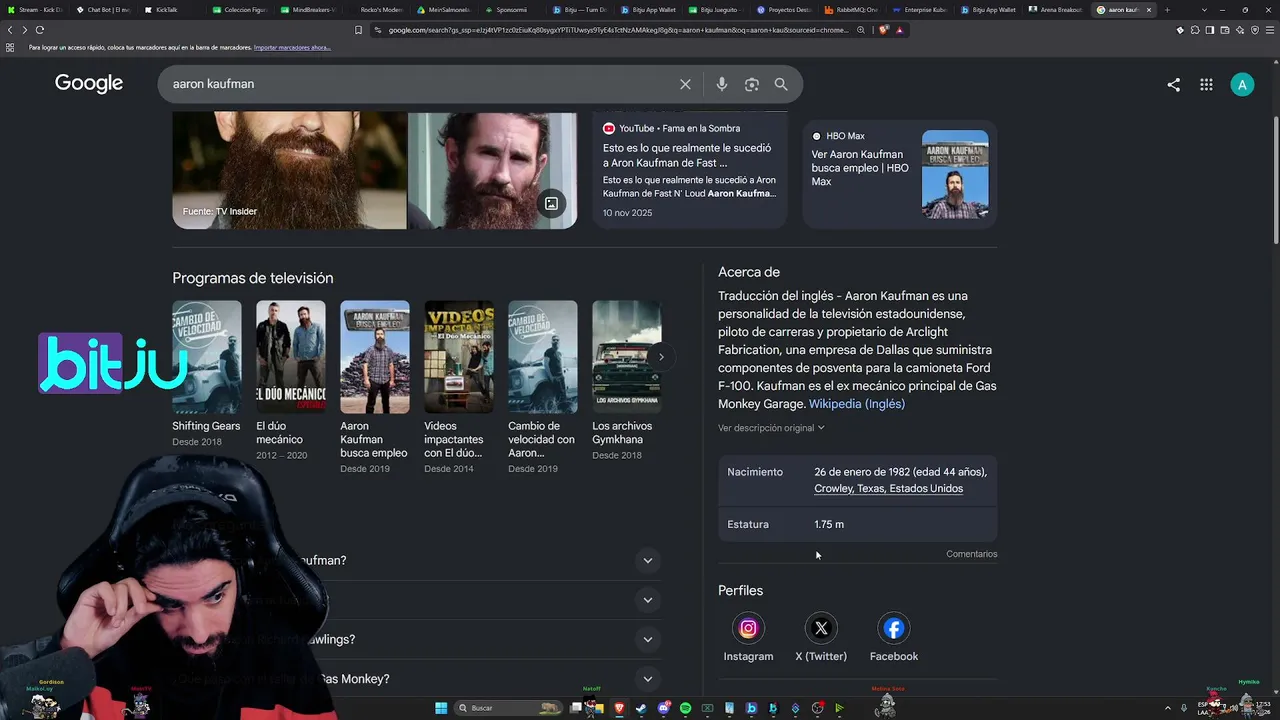Viewport: 1280px width, 720px height.
Task: Open the share icon beside Google apps
Action: click(1174, 85)
